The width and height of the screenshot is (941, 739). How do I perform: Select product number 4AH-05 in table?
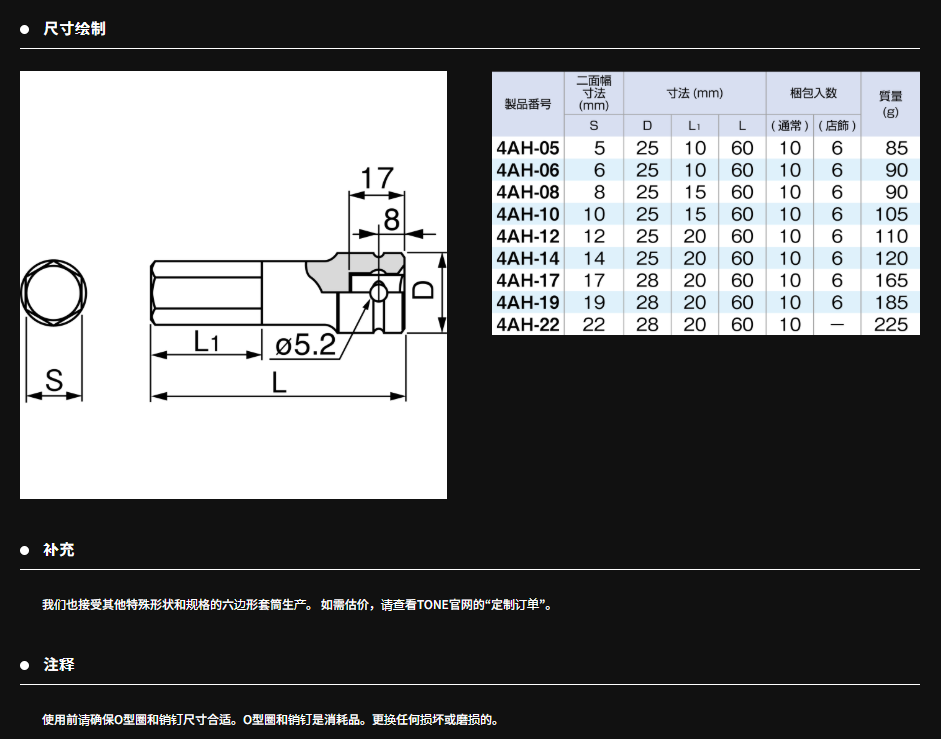(x=527, y=148)
